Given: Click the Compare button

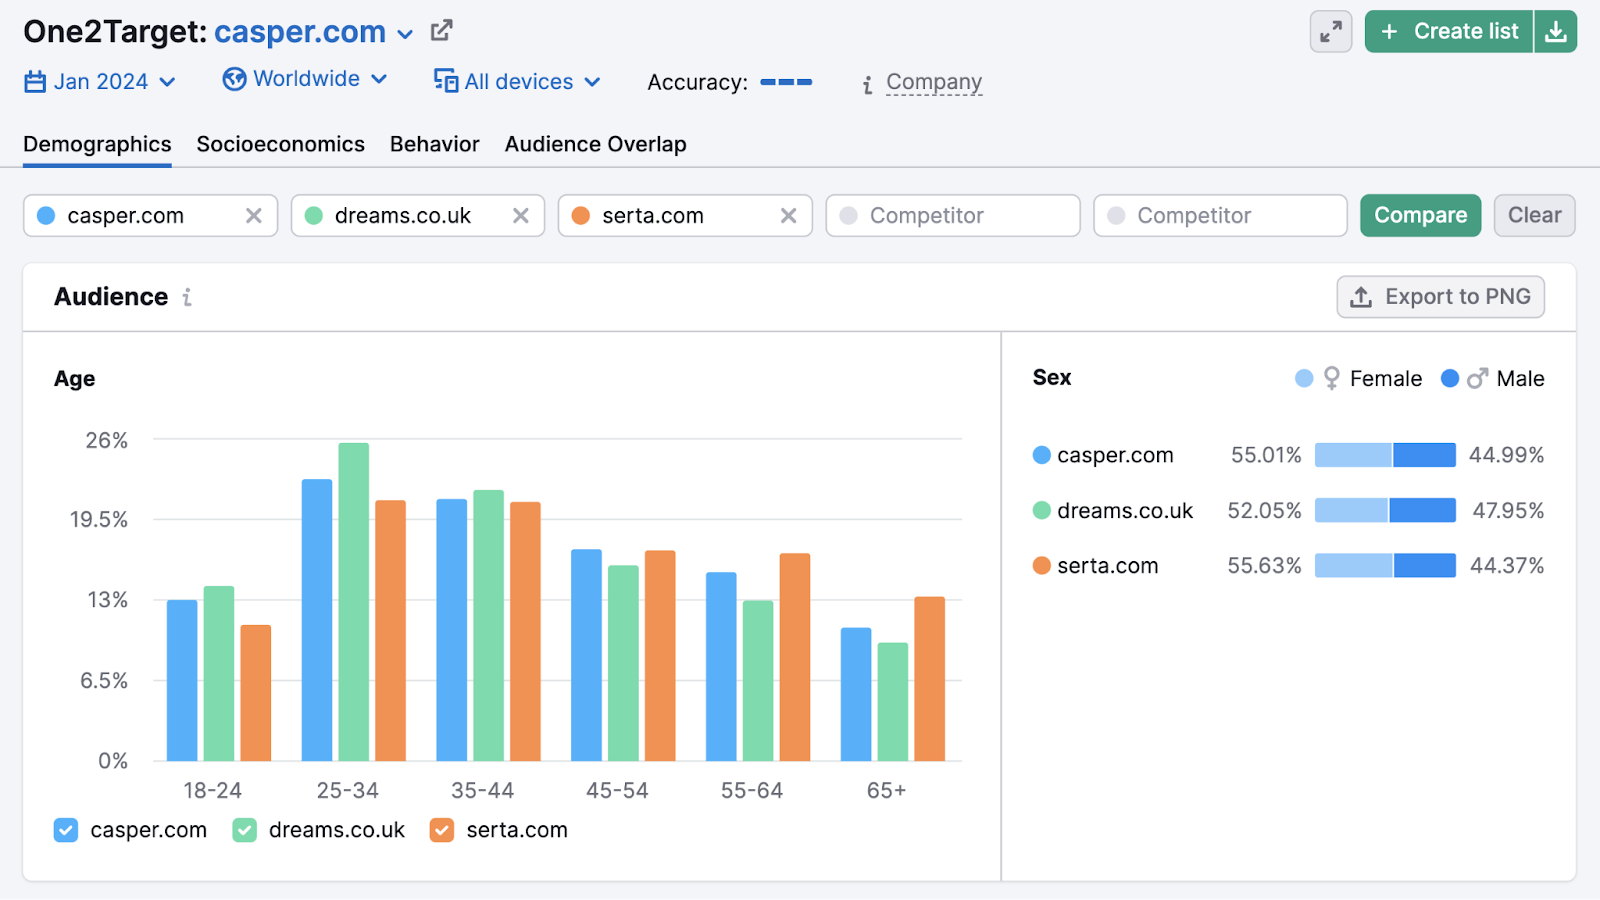Looking at the screenshot, I should (x=1420, y=215).
